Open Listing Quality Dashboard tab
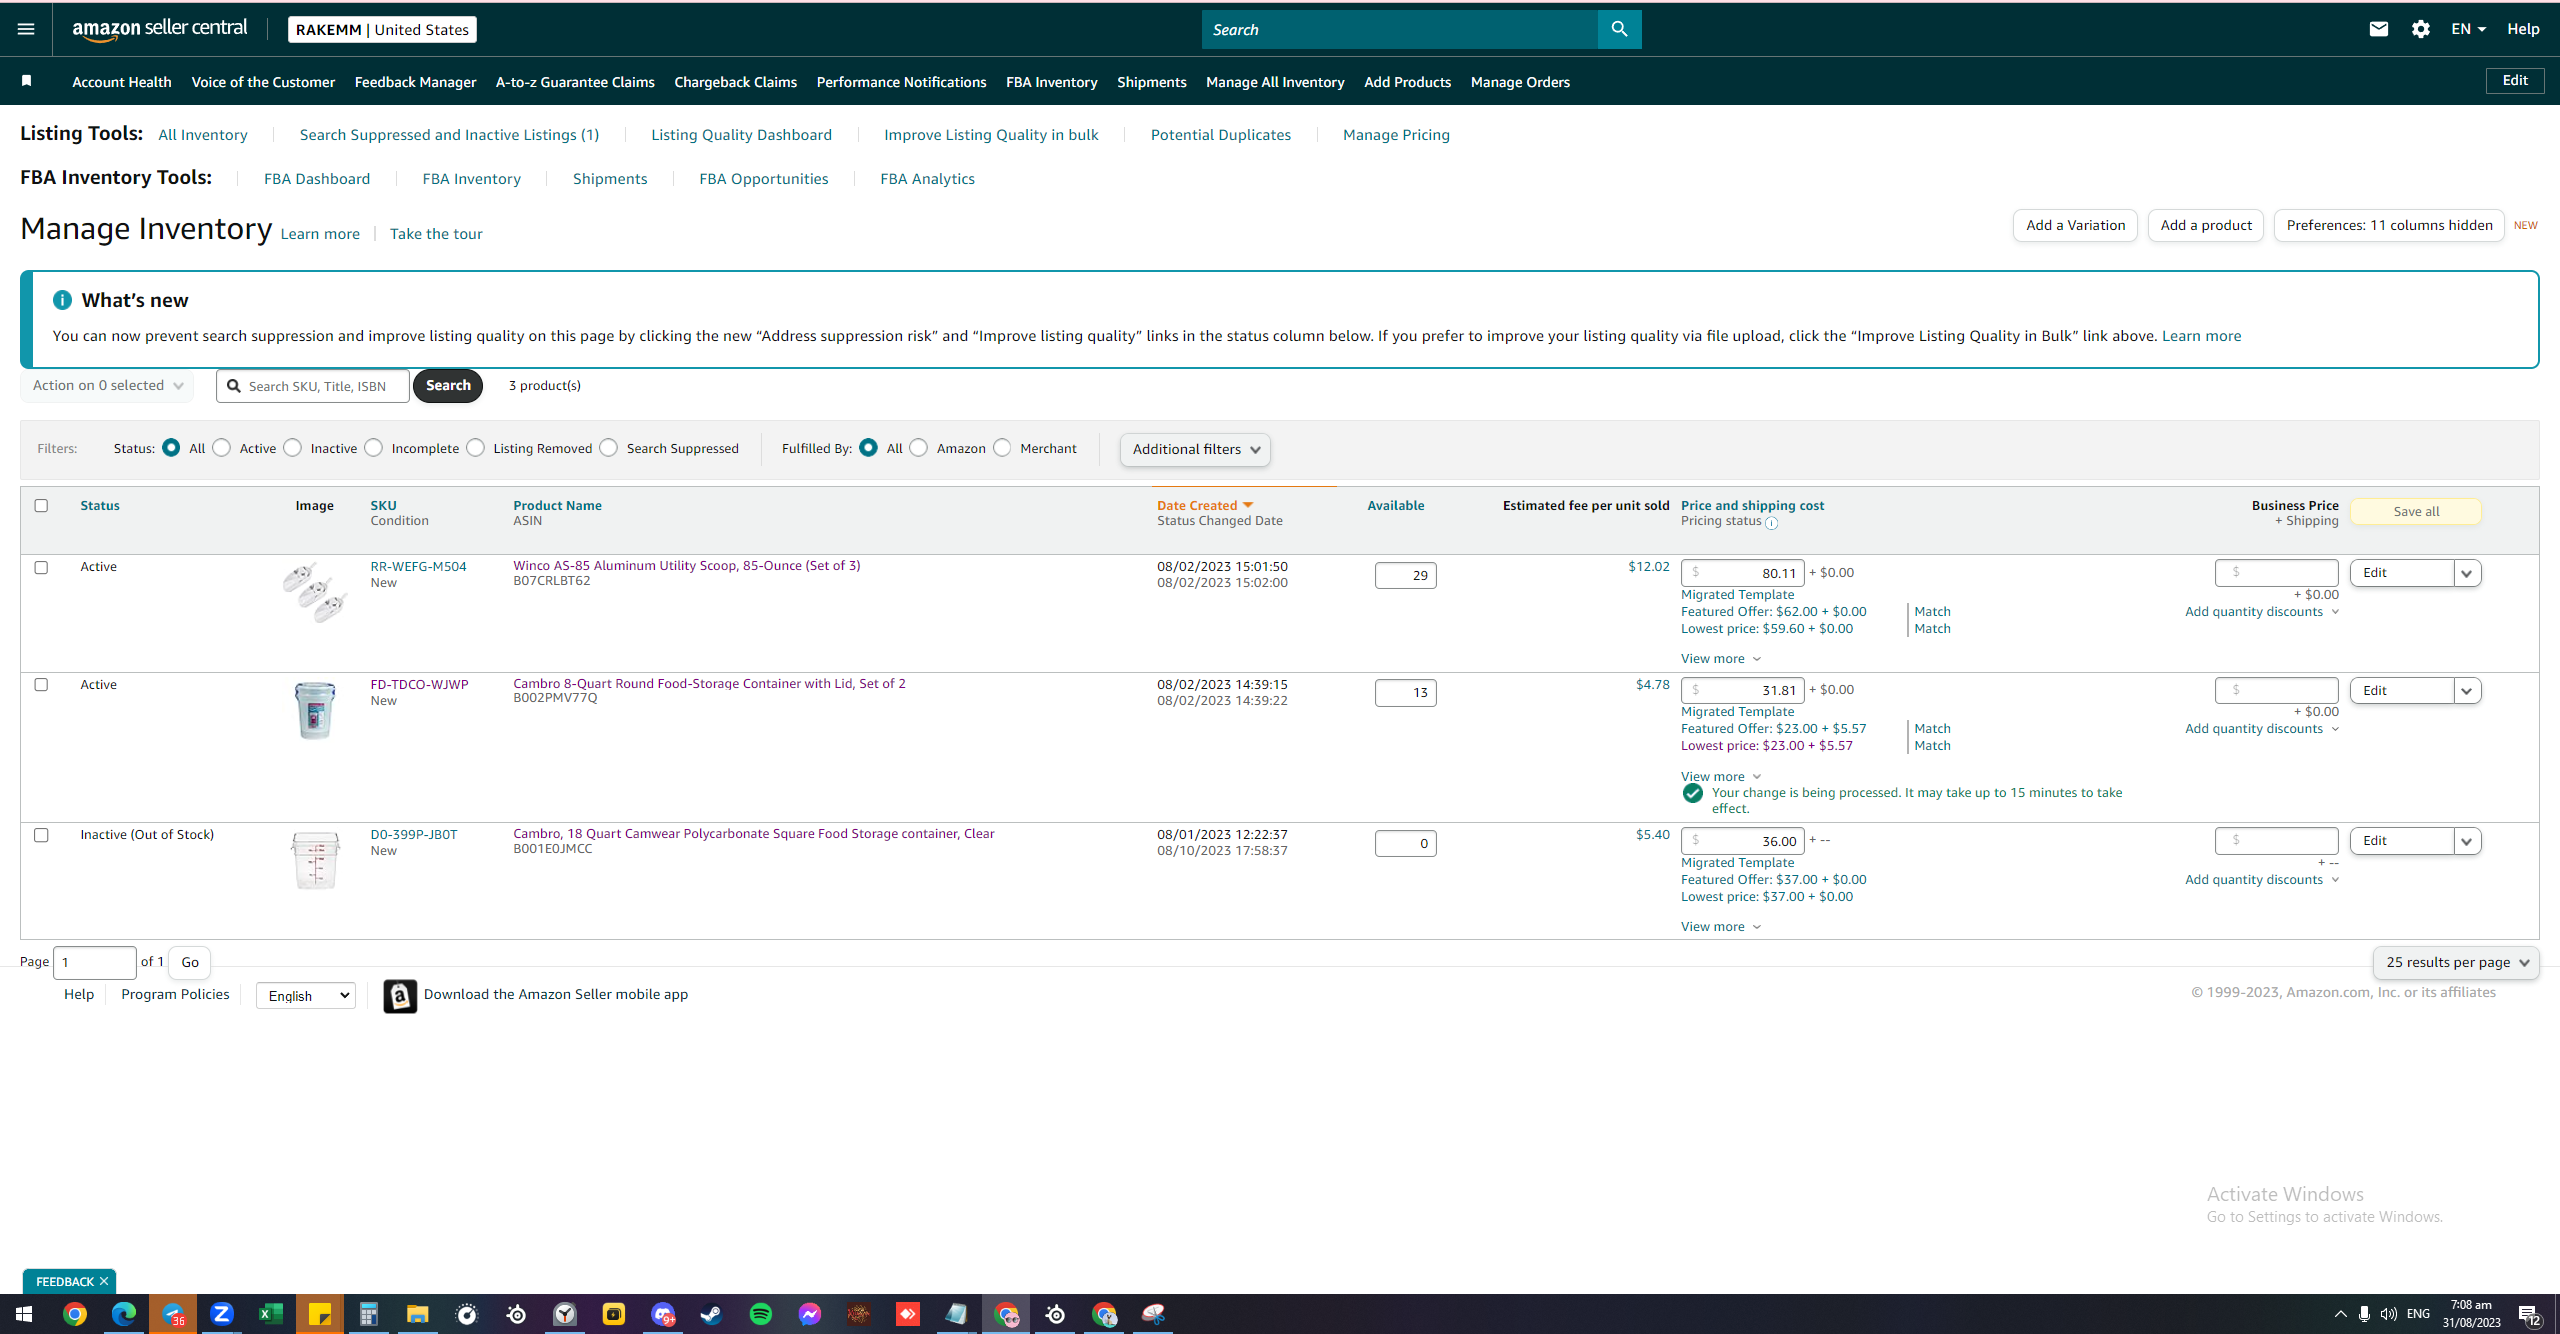The image size is (2560, 1334). [741, 135]
